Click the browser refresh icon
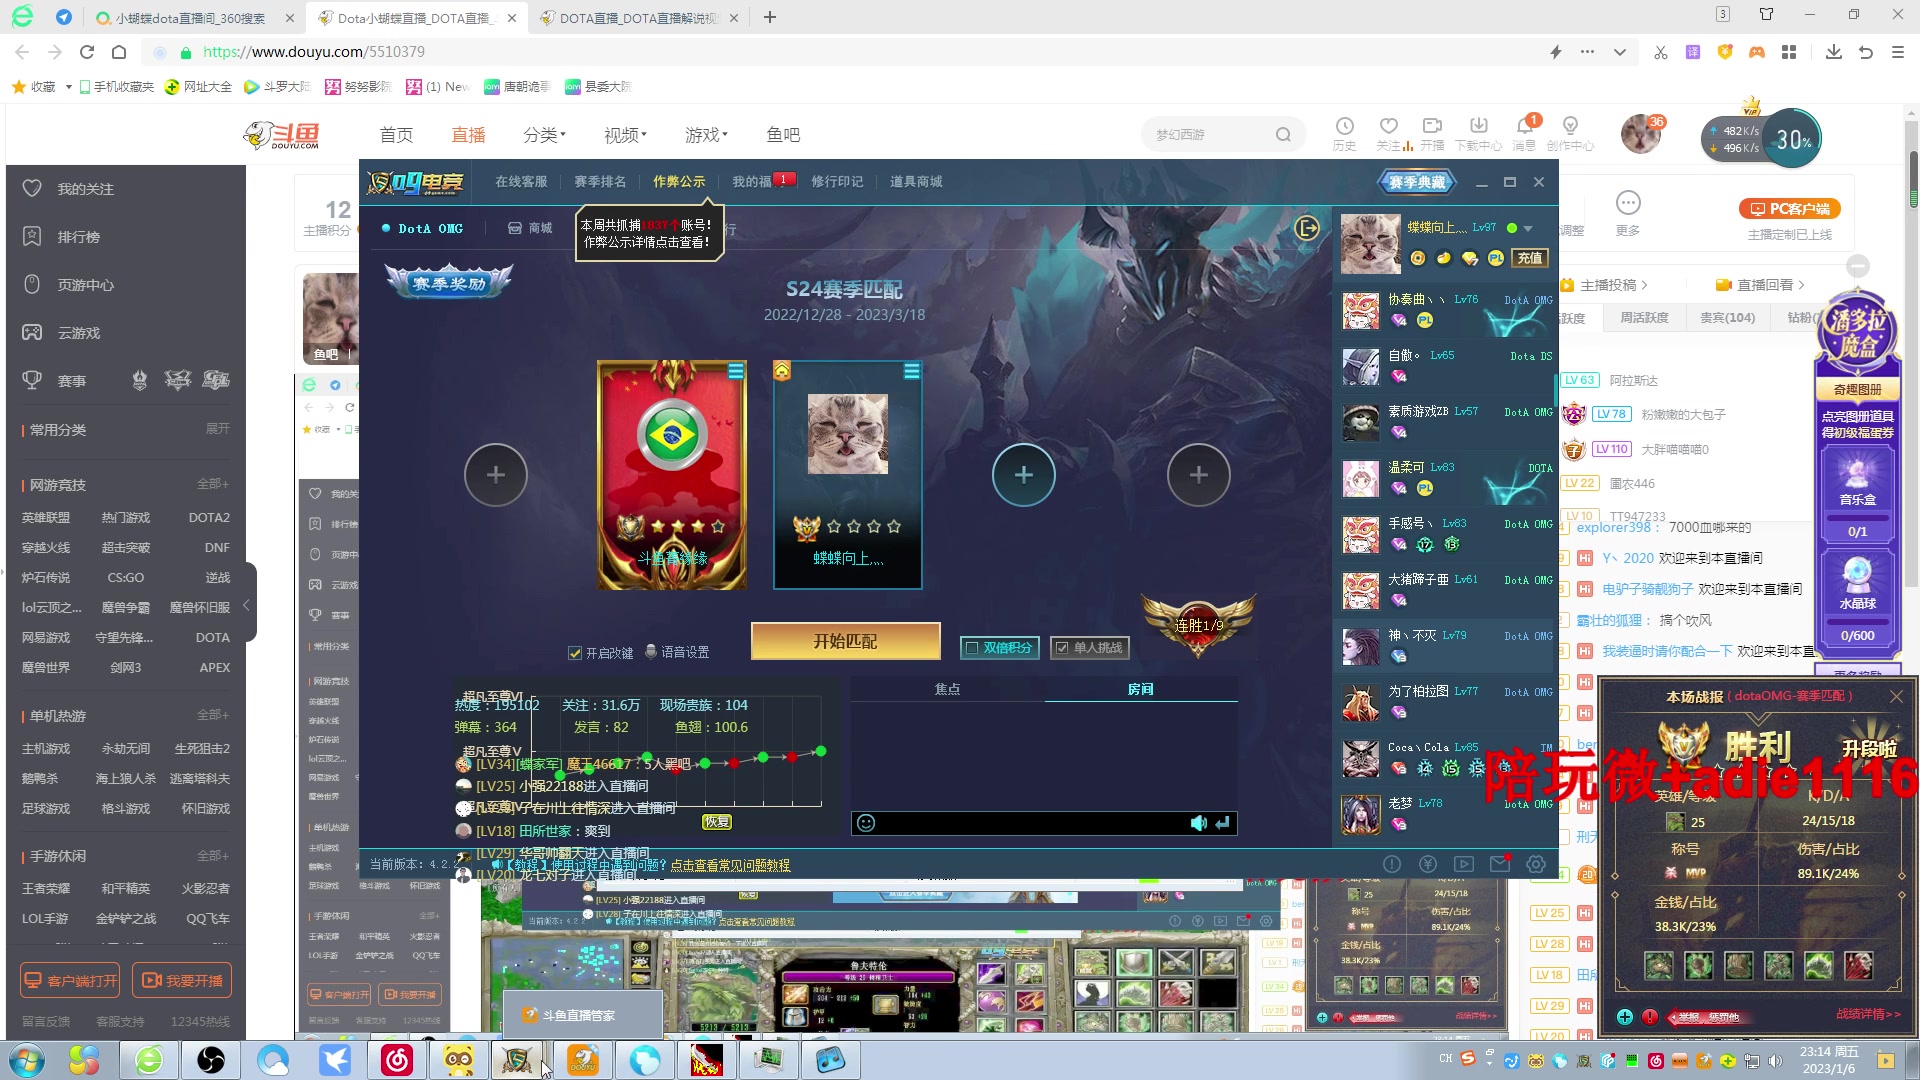Viewport: 1920px width, 1080px height. coord(87,52)
